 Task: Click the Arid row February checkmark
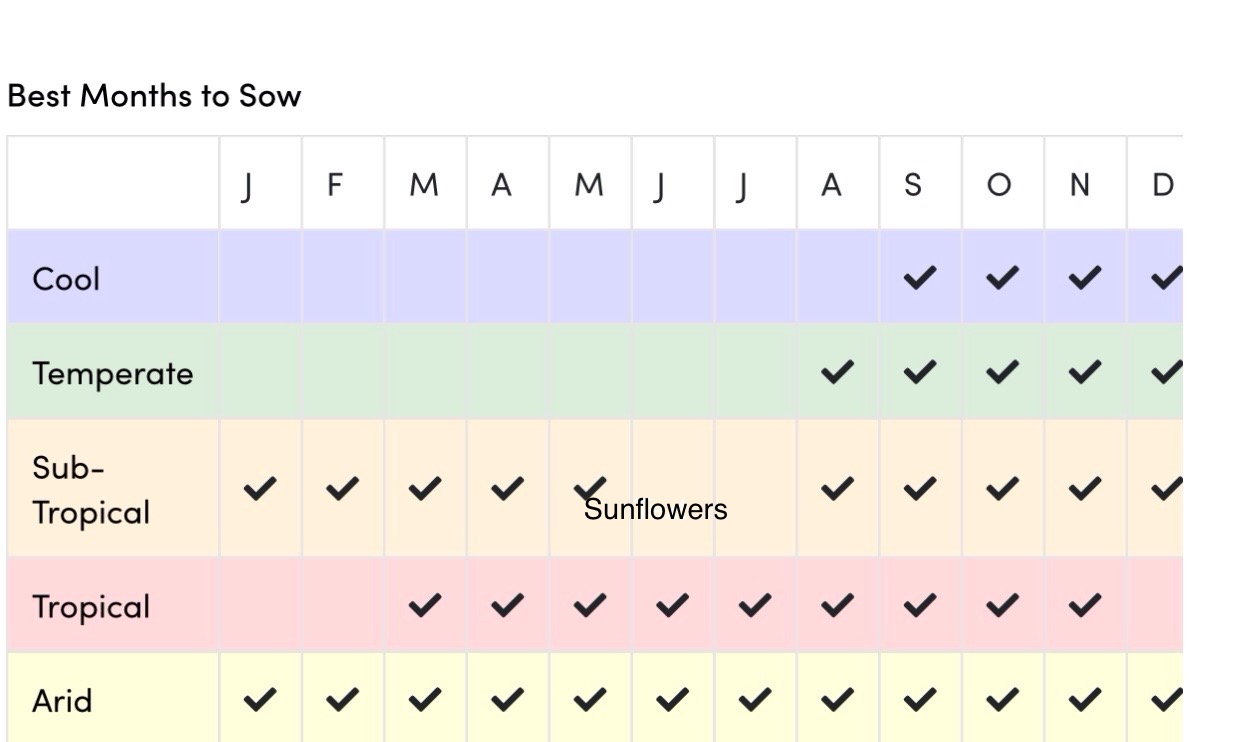point(343,700)
